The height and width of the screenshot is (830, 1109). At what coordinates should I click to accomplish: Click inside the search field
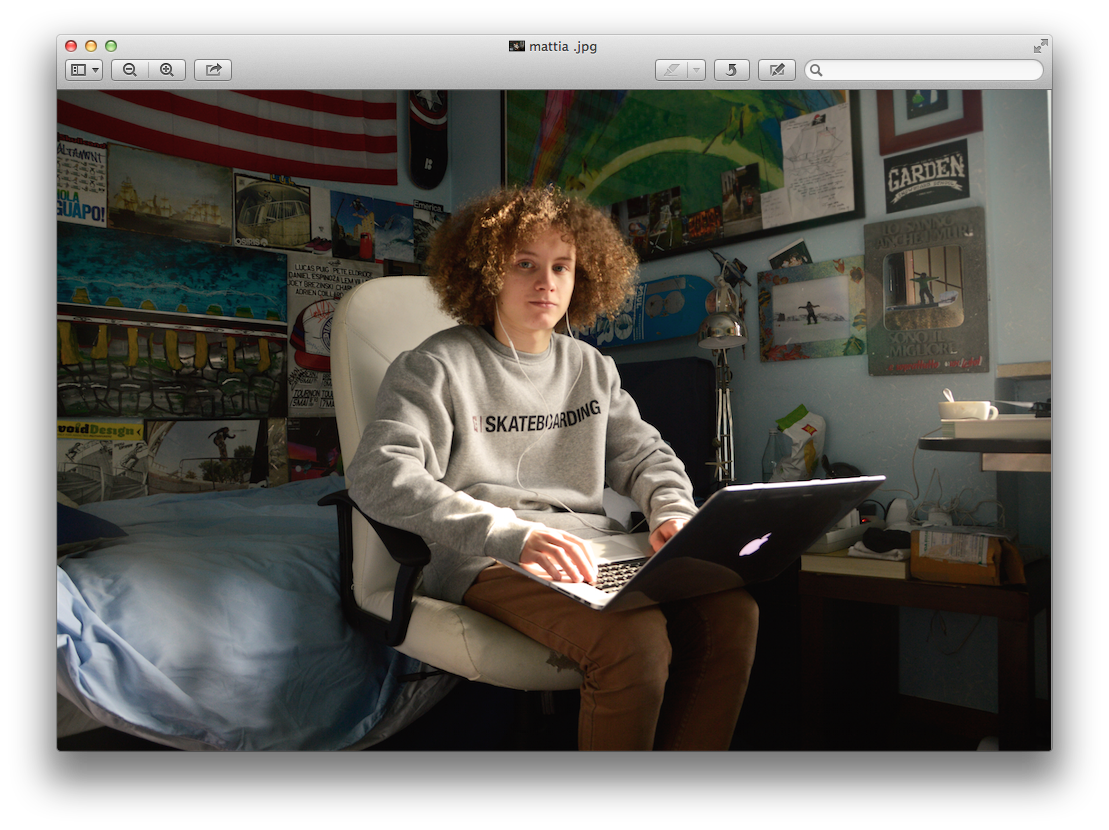(930, 70)
